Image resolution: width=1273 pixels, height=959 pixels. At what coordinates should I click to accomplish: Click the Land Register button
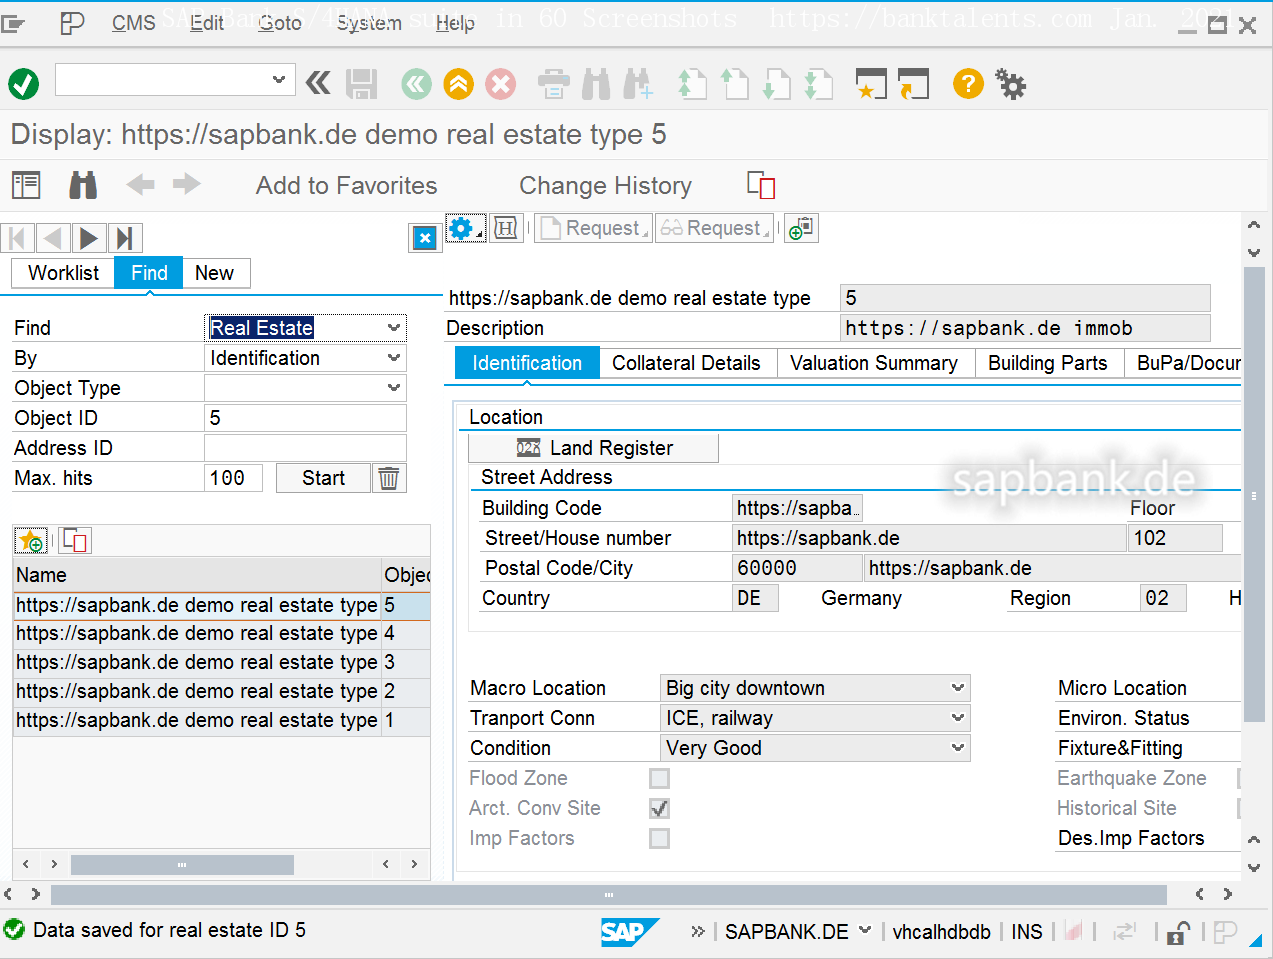[594, 448]
